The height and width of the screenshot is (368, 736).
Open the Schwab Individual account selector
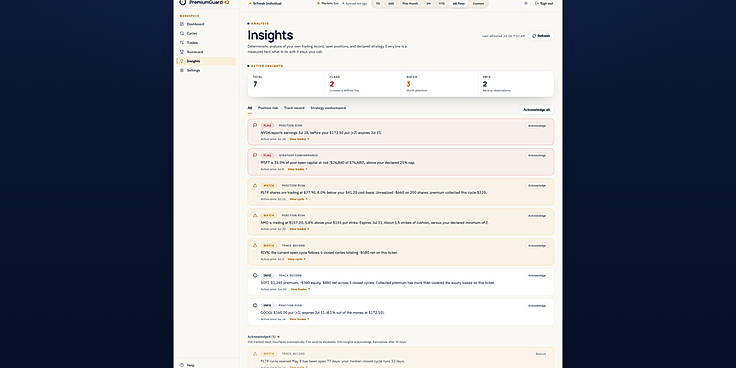click(265, 3)
